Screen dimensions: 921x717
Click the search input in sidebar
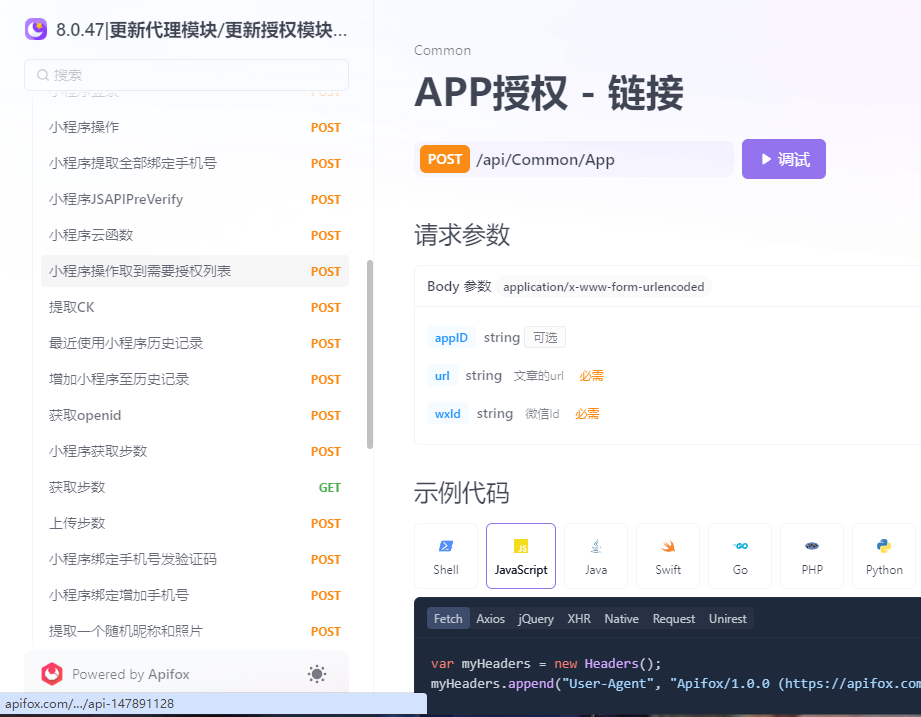[186, 75]
